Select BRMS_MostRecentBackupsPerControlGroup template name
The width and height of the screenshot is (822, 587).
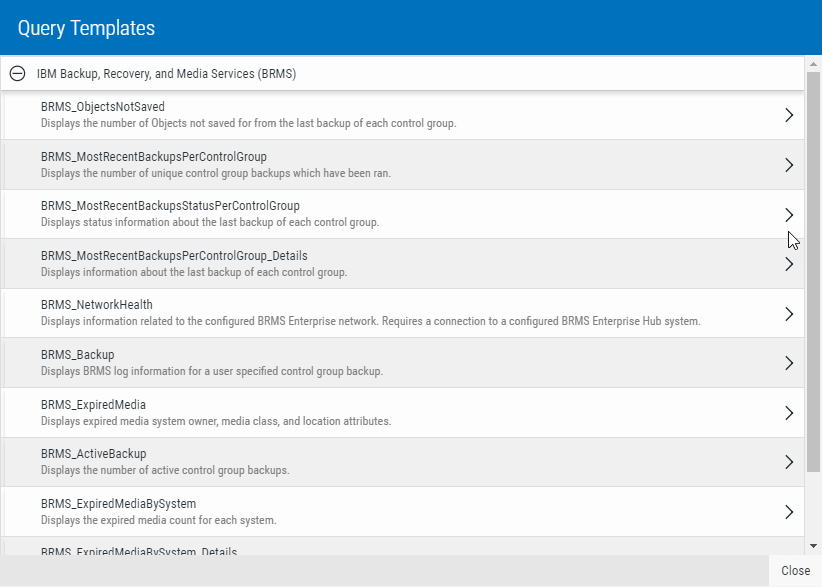coord(154,157)
